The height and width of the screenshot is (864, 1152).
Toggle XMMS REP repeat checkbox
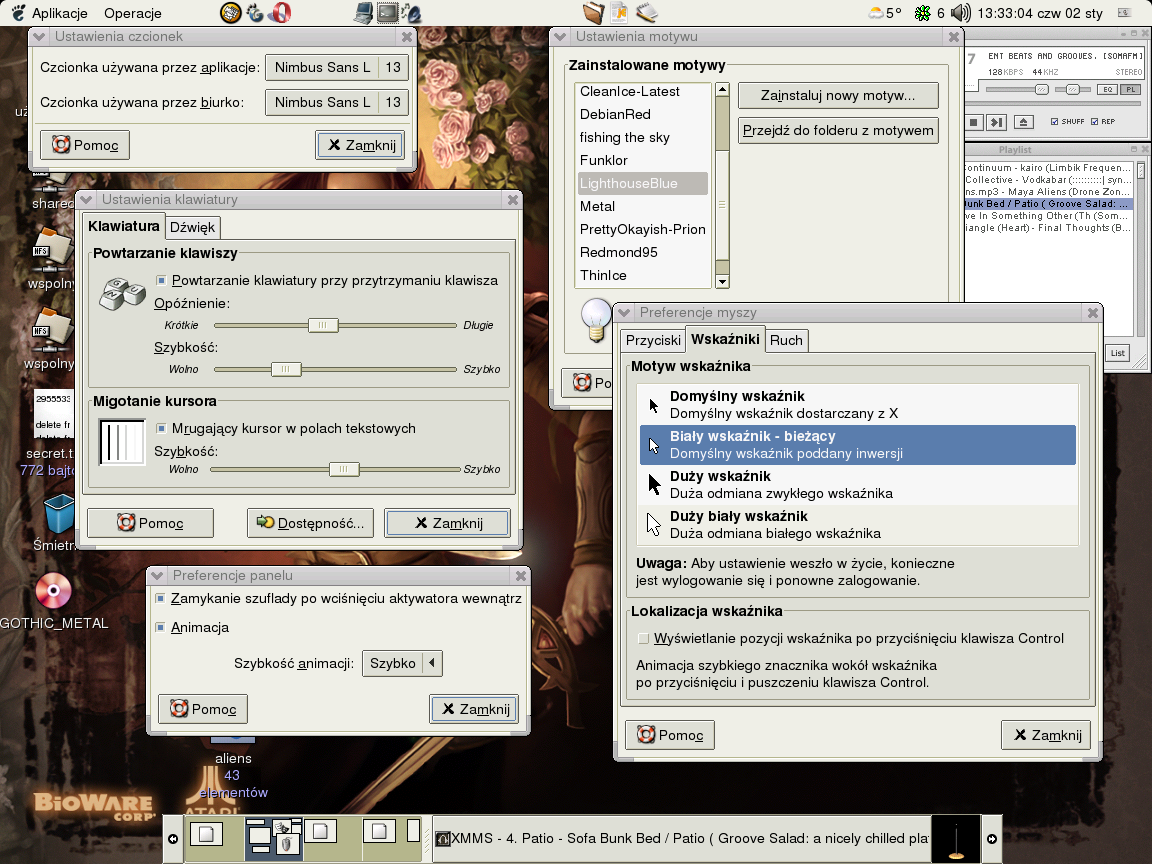click(x=1094, y=122)
